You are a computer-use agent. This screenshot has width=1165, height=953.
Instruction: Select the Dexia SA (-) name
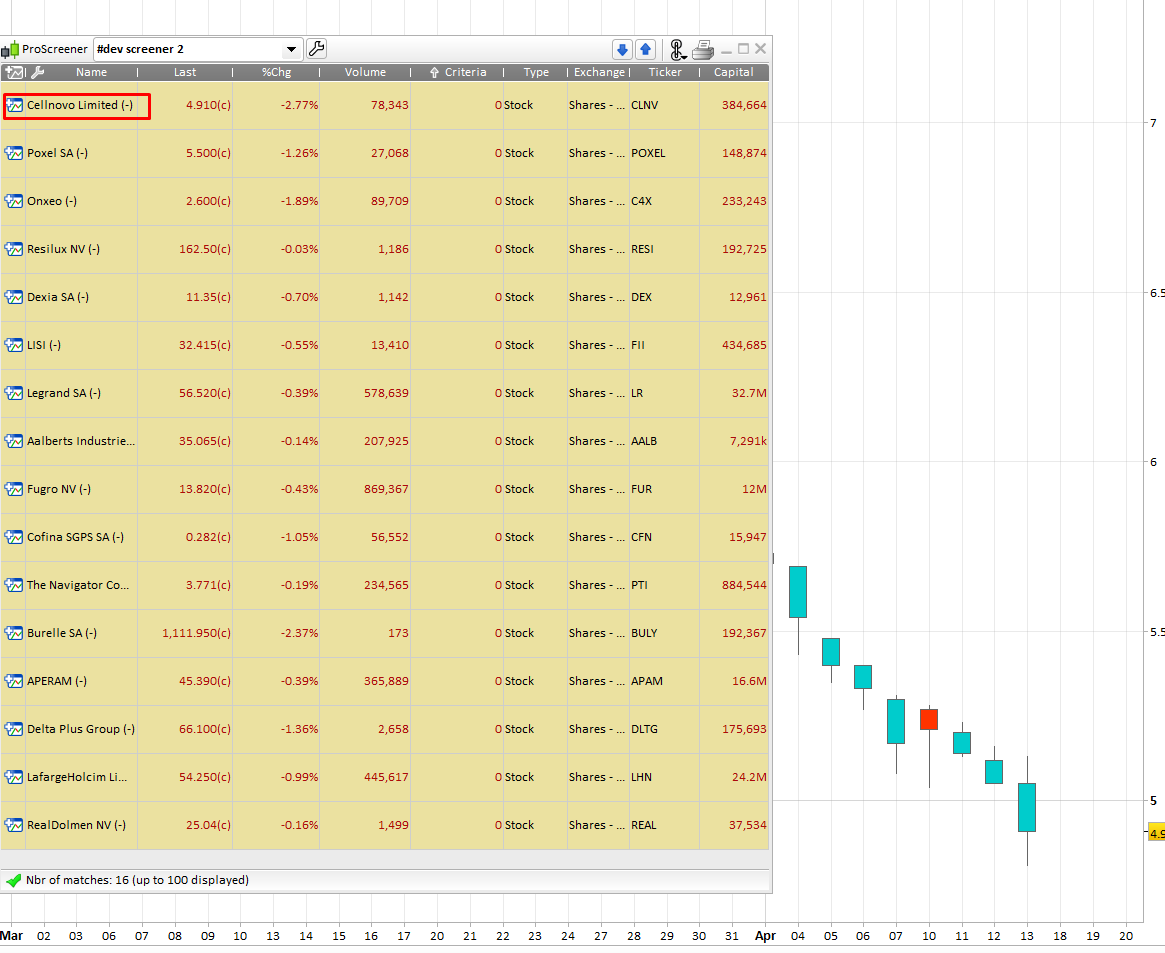(x=58, y=297)
